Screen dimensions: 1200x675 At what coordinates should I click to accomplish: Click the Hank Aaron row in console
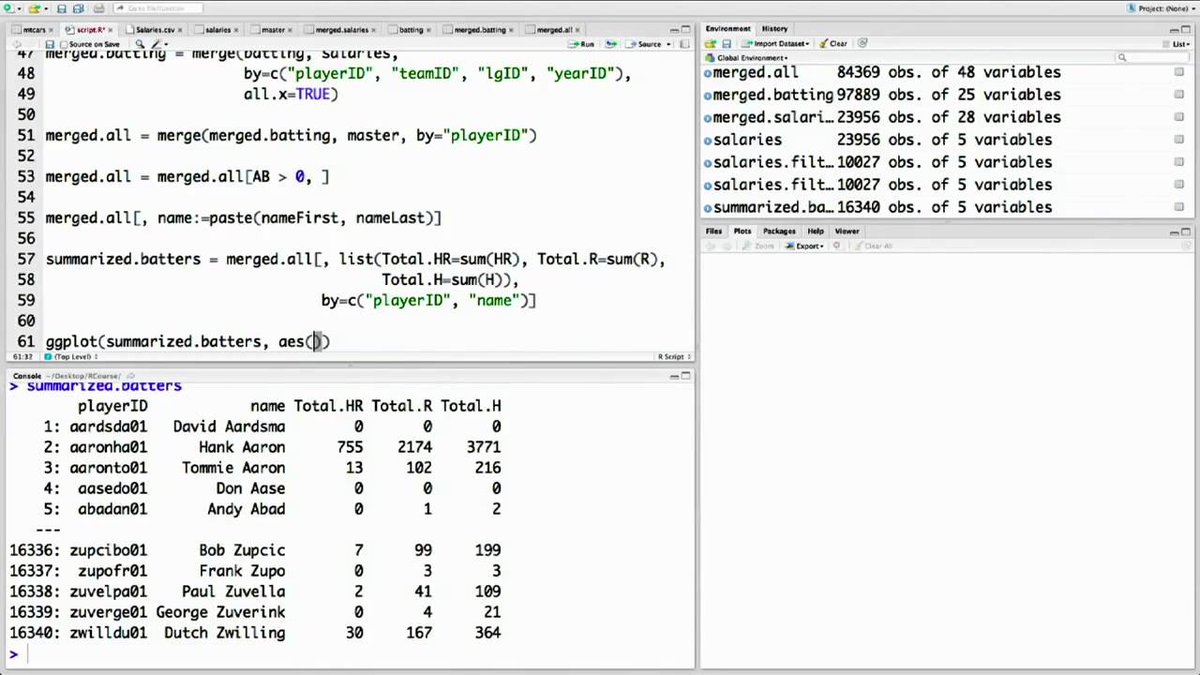coord(255,447)
